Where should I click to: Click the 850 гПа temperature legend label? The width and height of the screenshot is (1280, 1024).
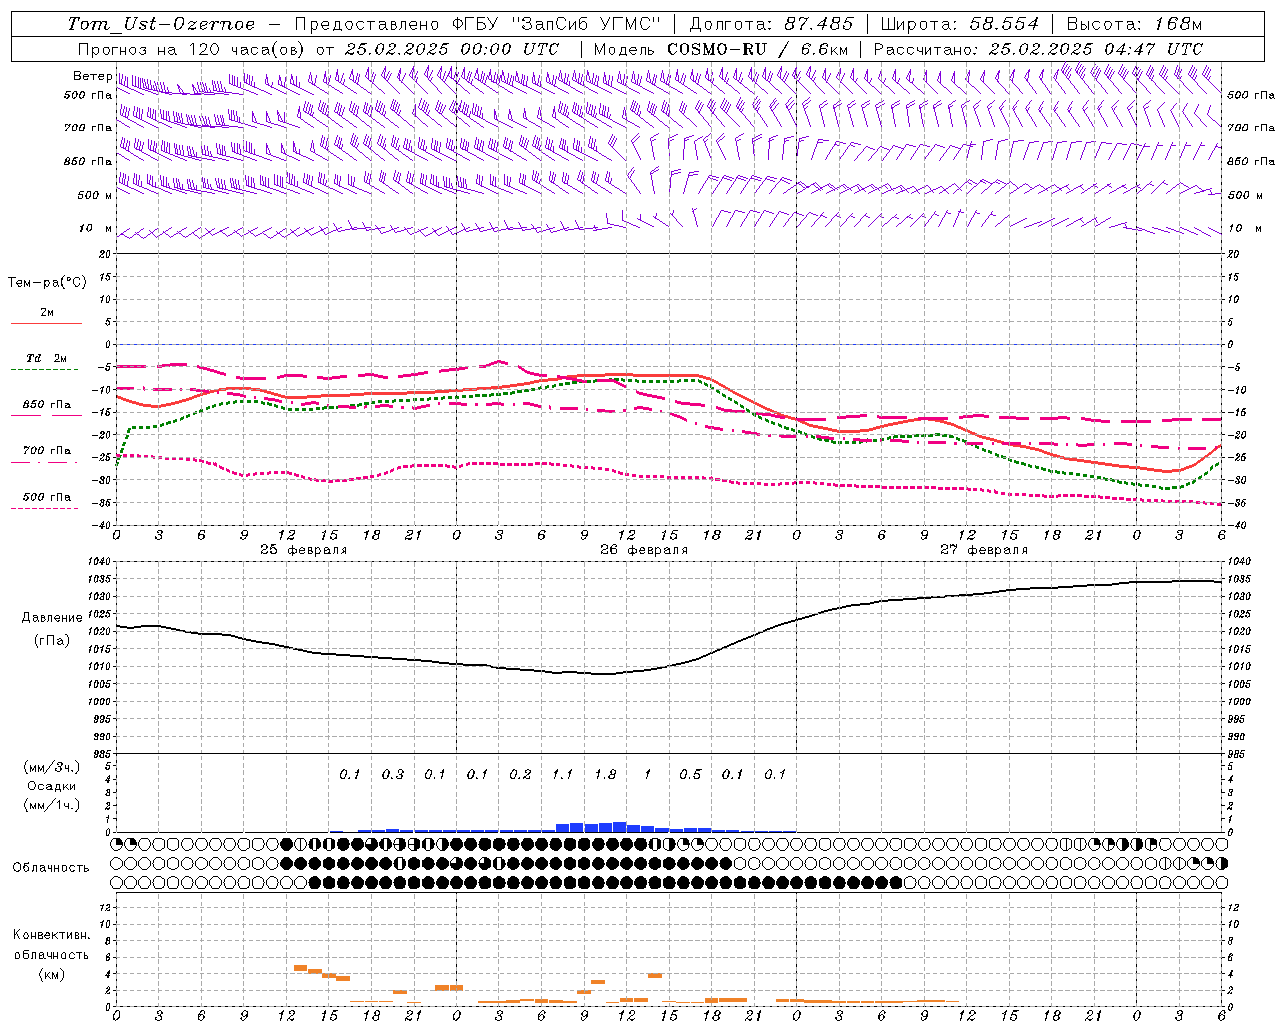[46, 405]
